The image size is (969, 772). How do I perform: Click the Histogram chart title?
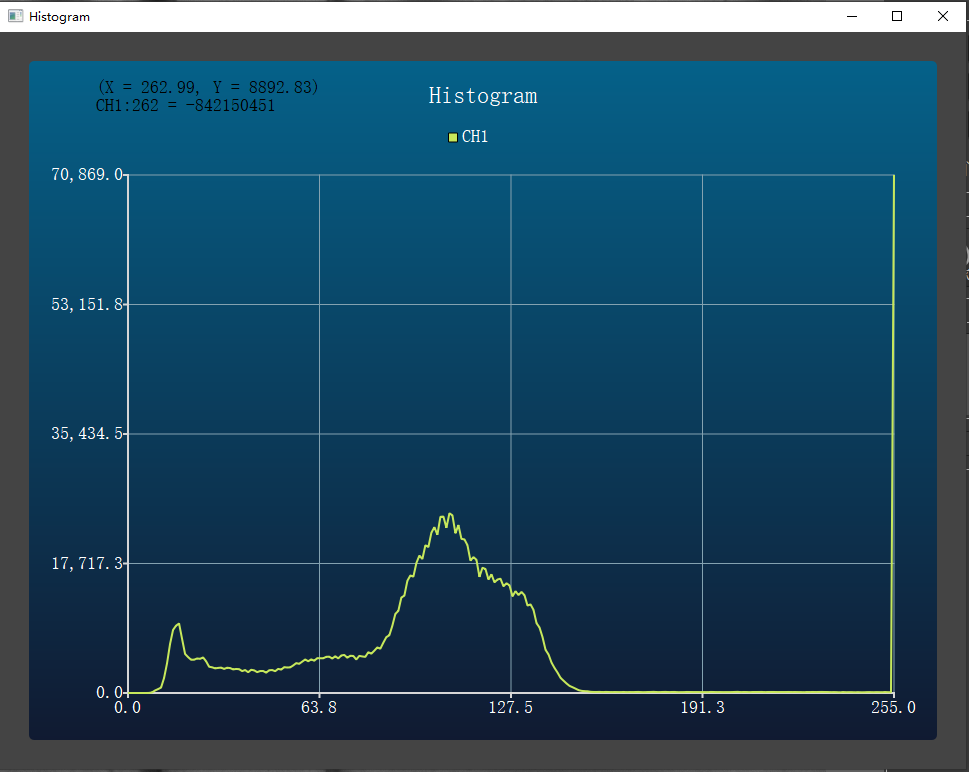(x=482, y=96)
